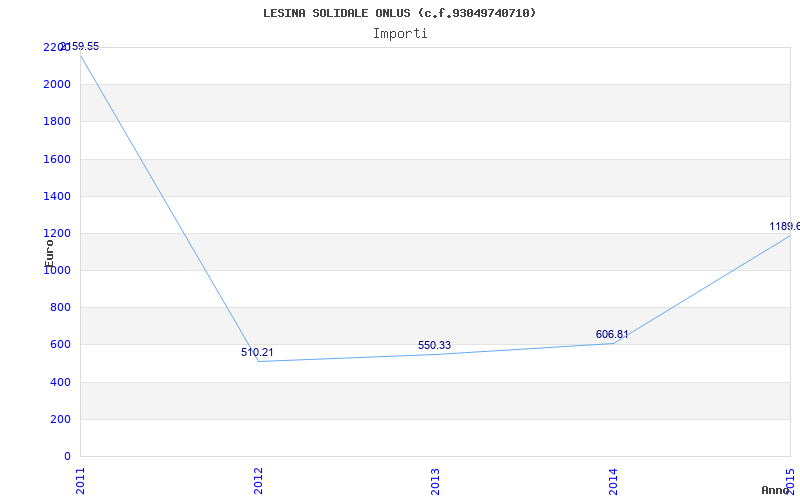Click the 800 y-axis tick label
This screenshot has width=800, height=500.
[60, 308]
